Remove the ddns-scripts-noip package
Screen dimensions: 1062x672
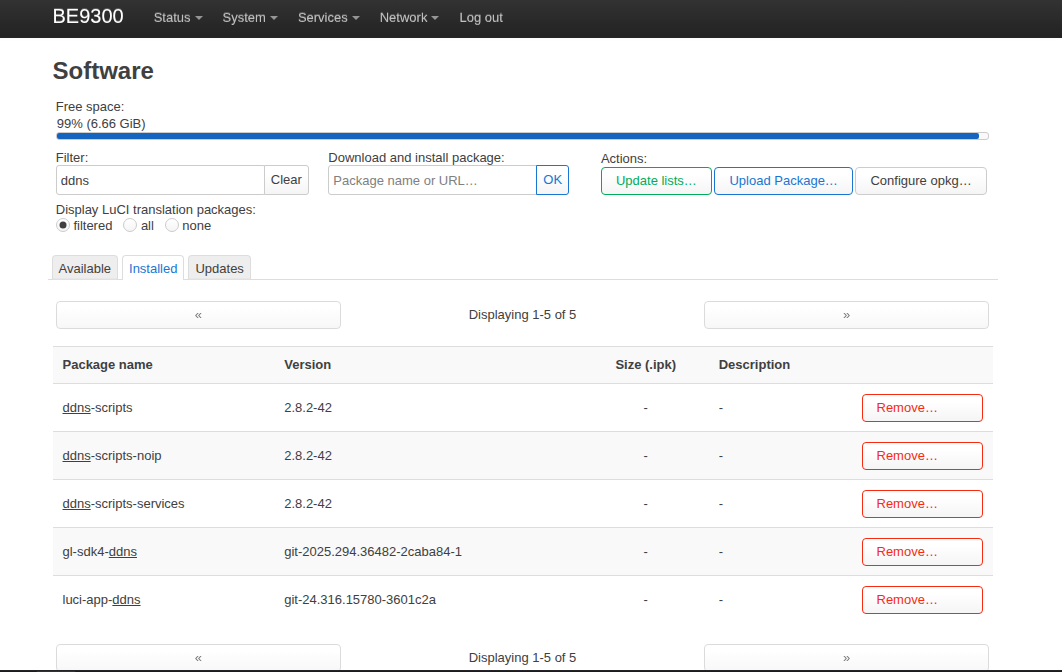(x=921, y=456)
